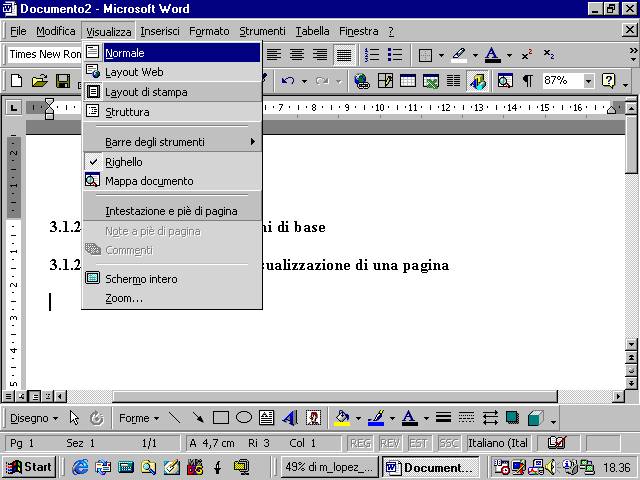Open the Disegno drawing menu
This screenshot has width=640, height=480.
[33, 418]
